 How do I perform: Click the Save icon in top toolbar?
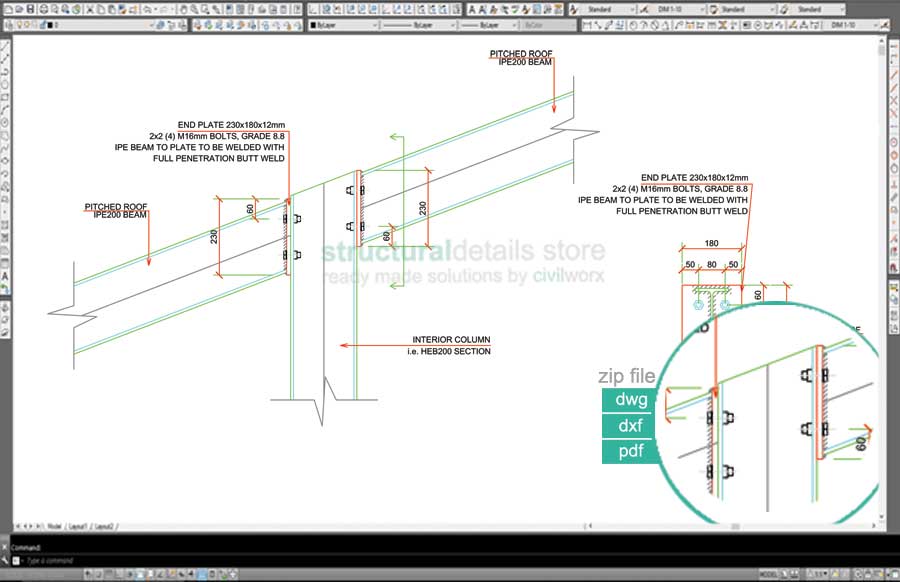(x=31, y=9)
